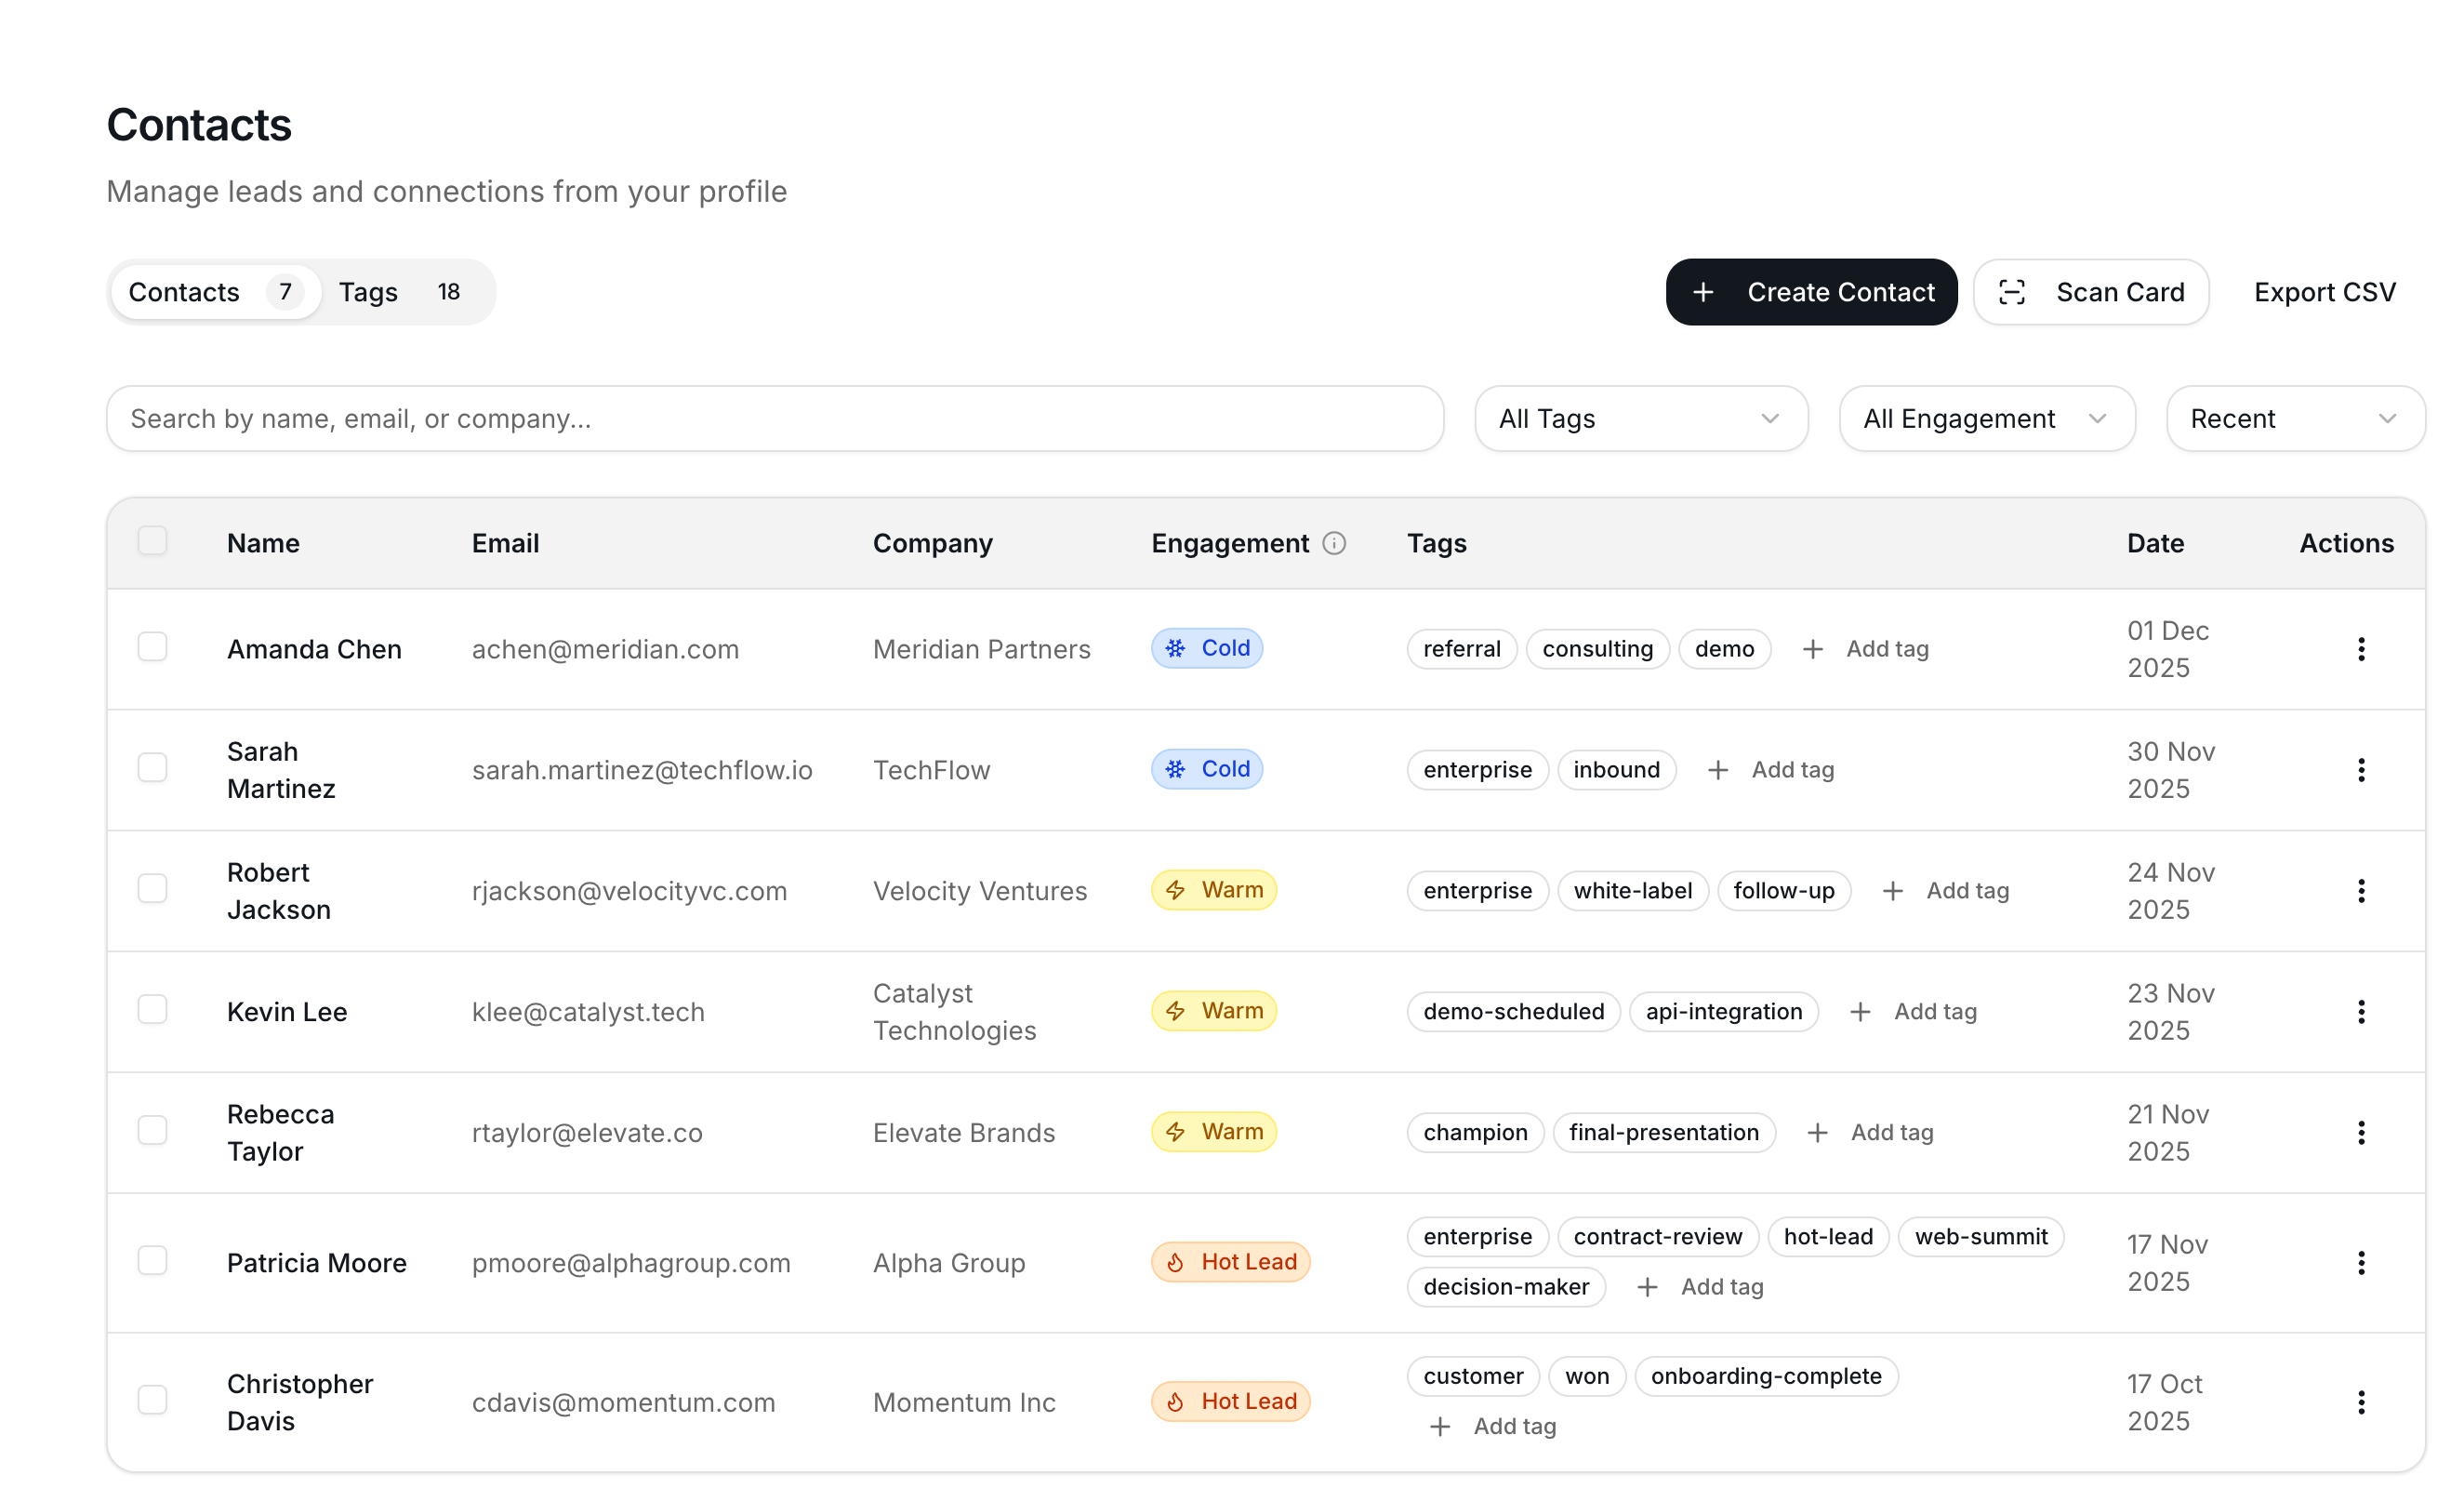Screen dimensions: 2464x1488
Task: Click the Scan Card scanner icon
Action: [x=2012, y=292]
